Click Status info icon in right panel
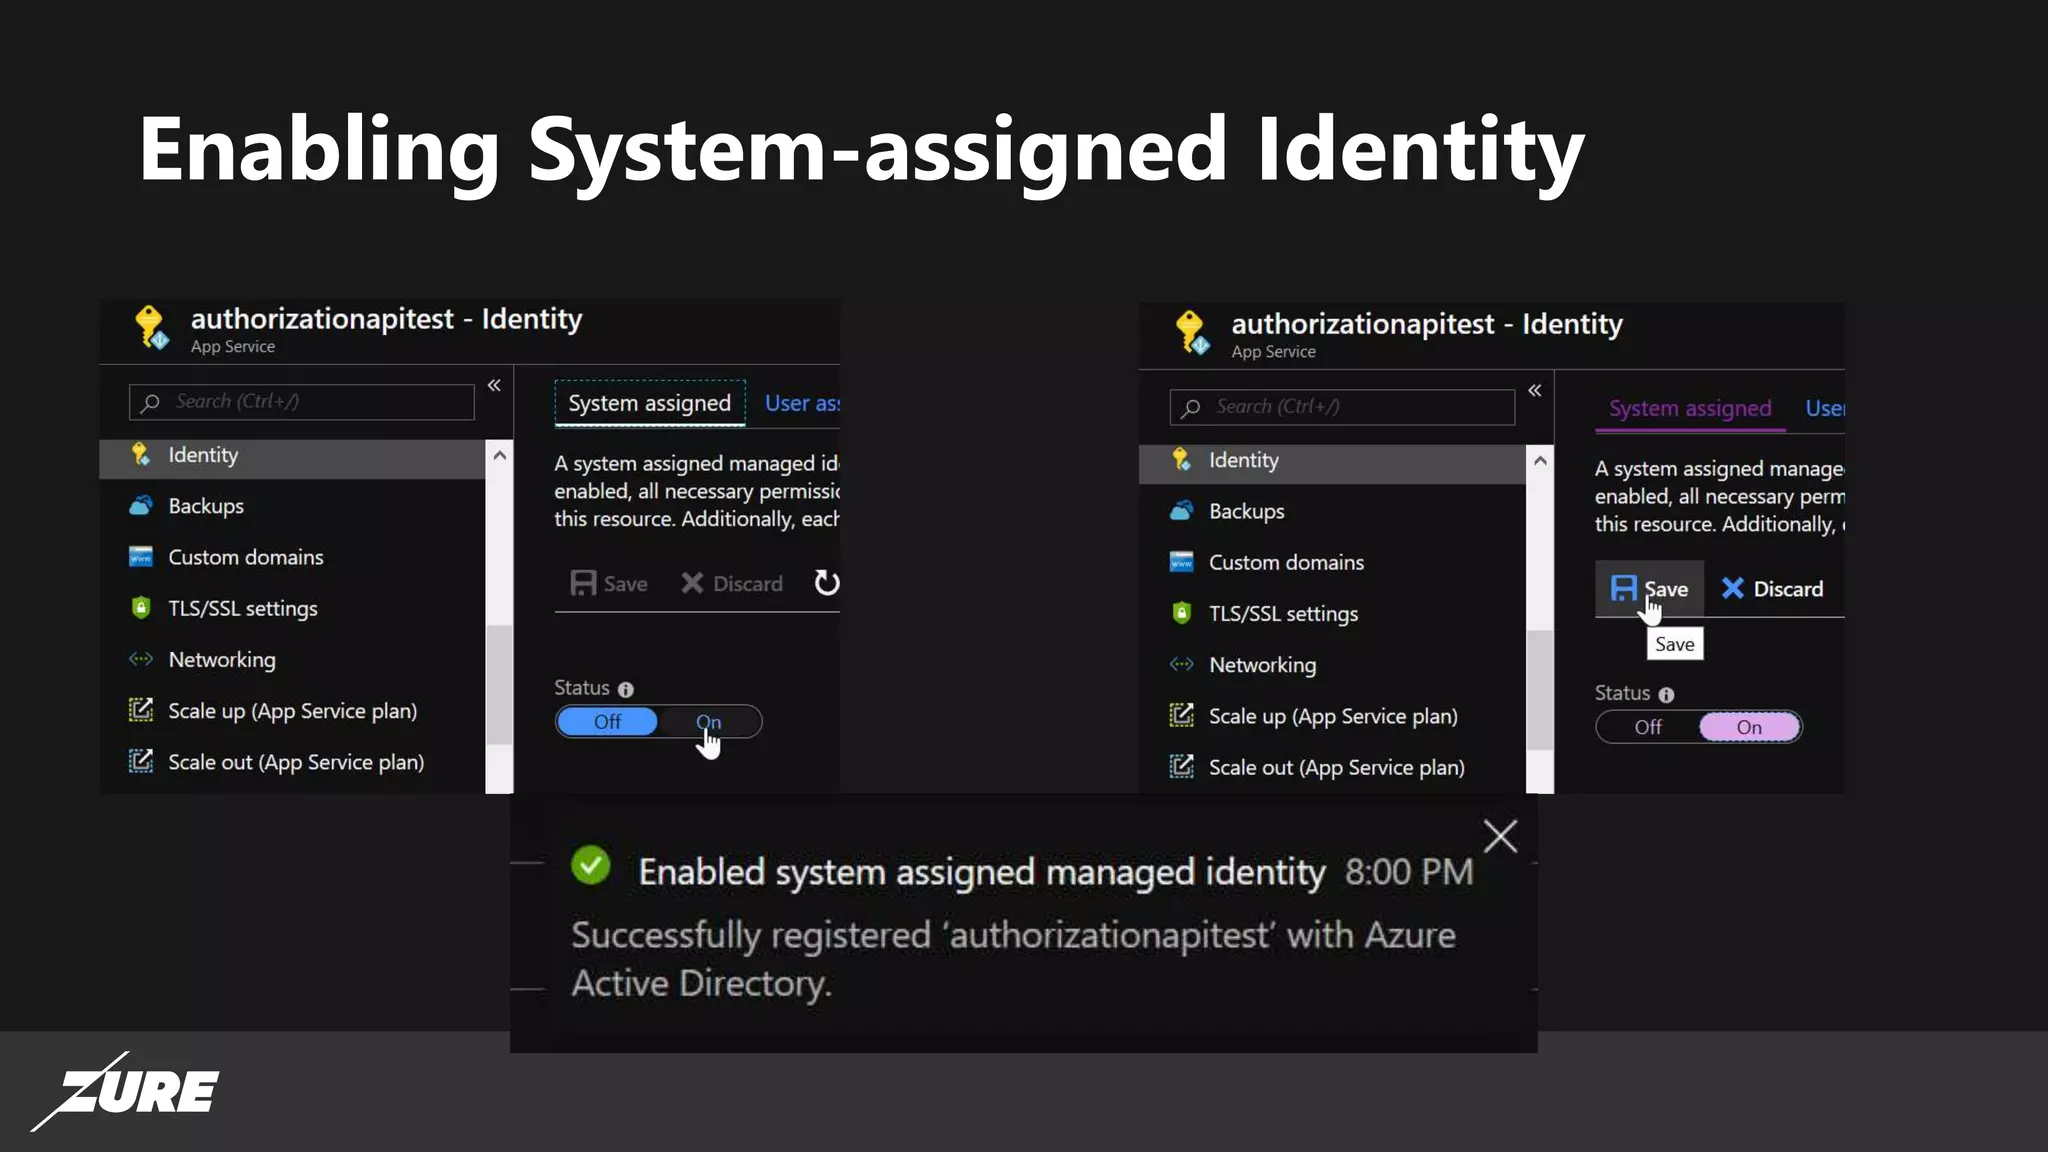Screen dimensions: 2048x1152 1666,694
